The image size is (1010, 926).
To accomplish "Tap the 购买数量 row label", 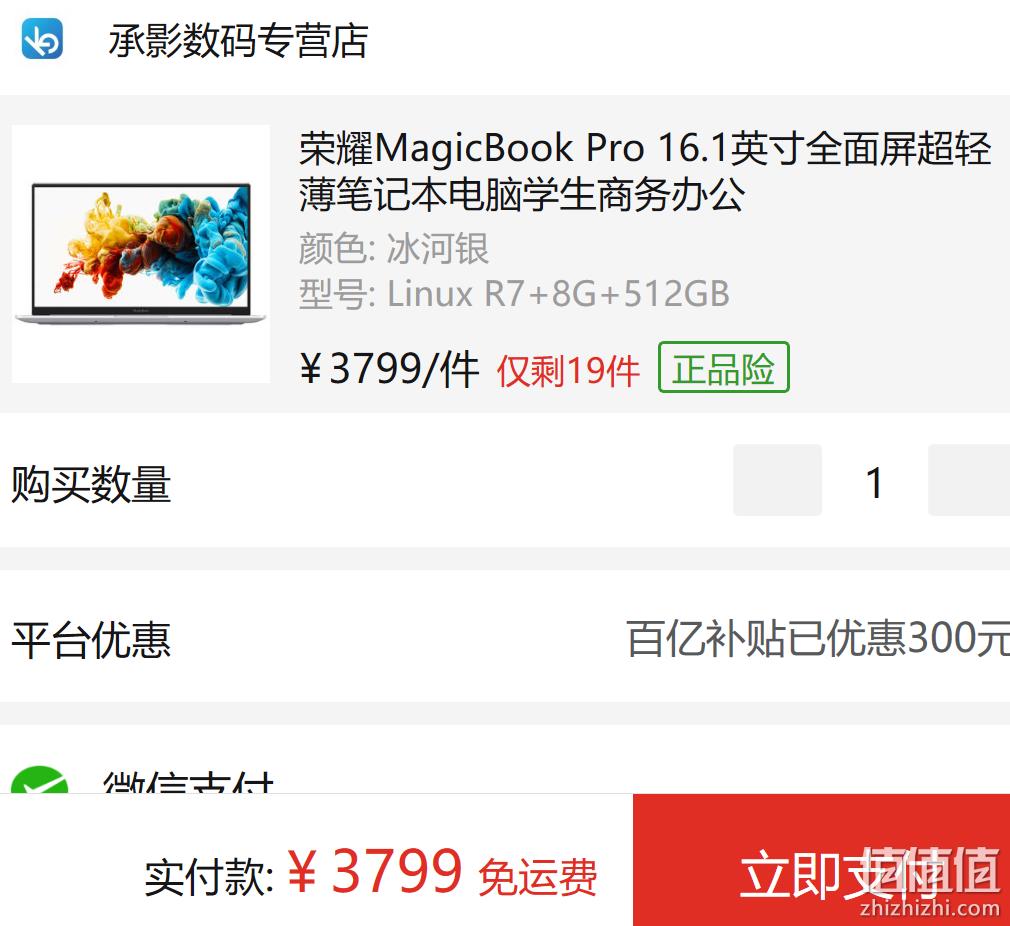I will pos(91,484).
